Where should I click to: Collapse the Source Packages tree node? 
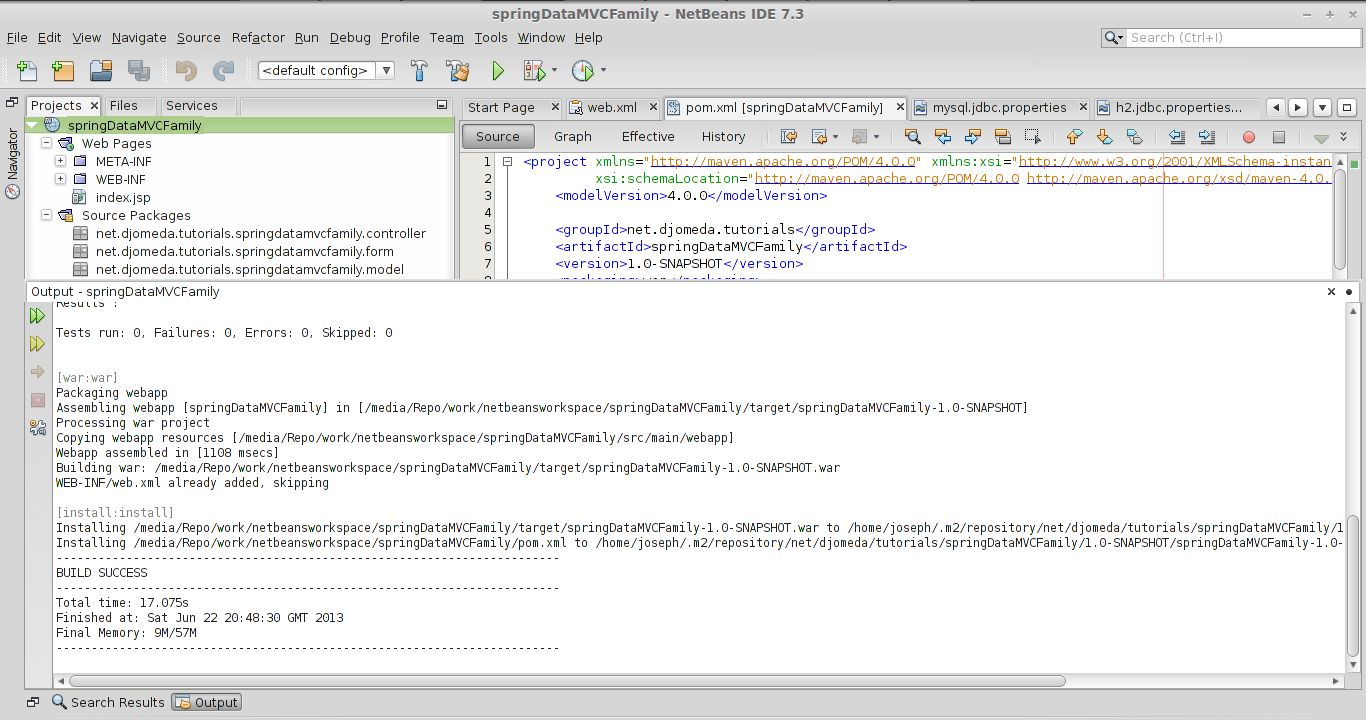(46, 215)
